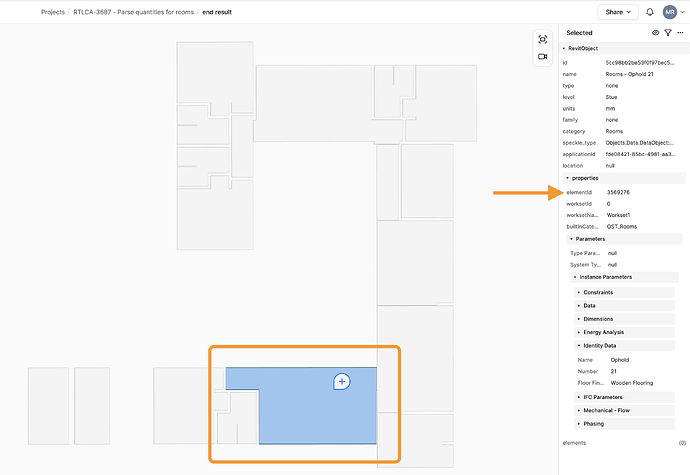Open the MR user avatar menu

tap(670, 12)
